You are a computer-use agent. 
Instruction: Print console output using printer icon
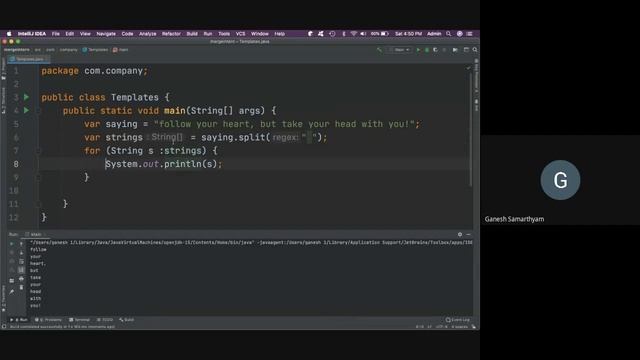click(21, 279)
